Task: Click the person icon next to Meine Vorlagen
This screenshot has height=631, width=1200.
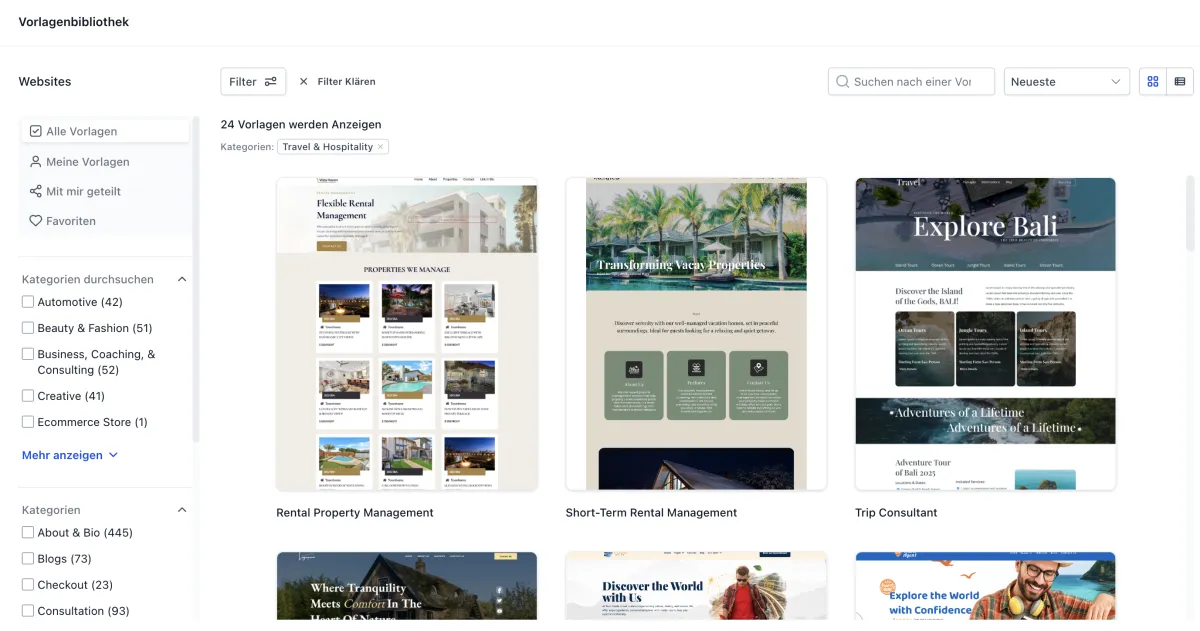Action: point(36,161)
